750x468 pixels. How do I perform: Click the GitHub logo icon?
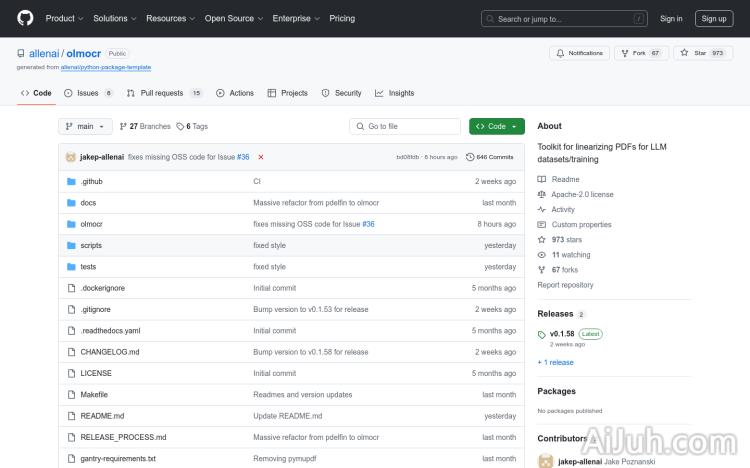coord(25,18)
